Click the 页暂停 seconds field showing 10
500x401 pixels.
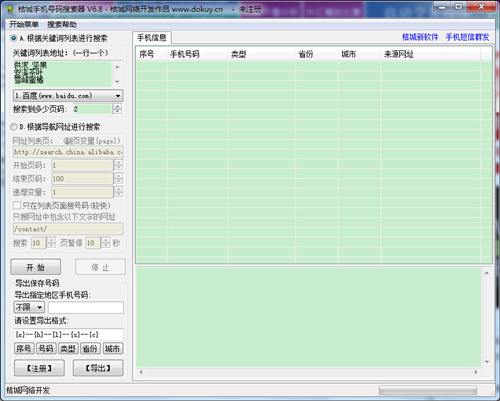coord(93,243)
